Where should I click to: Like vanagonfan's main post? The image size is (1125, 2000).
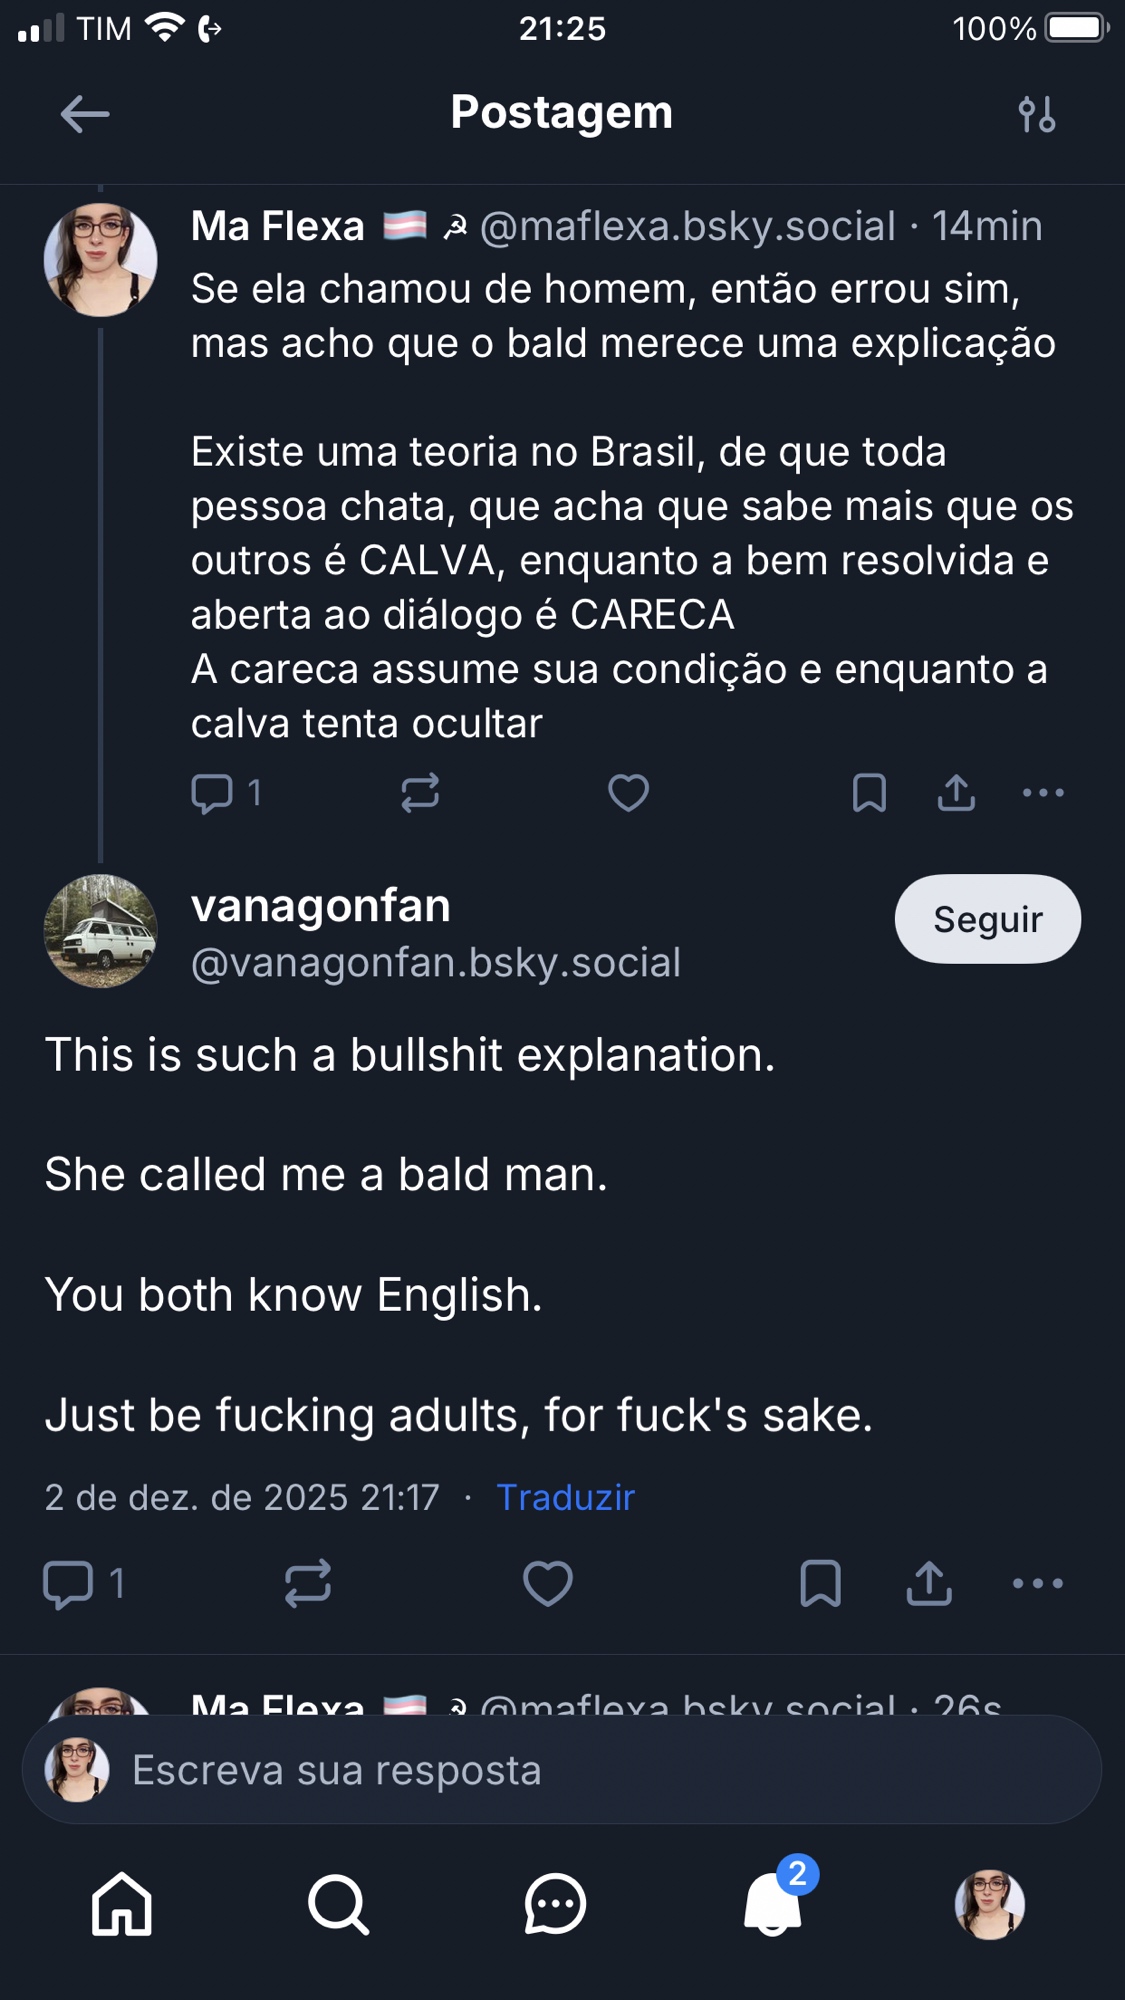[548, 1583]
